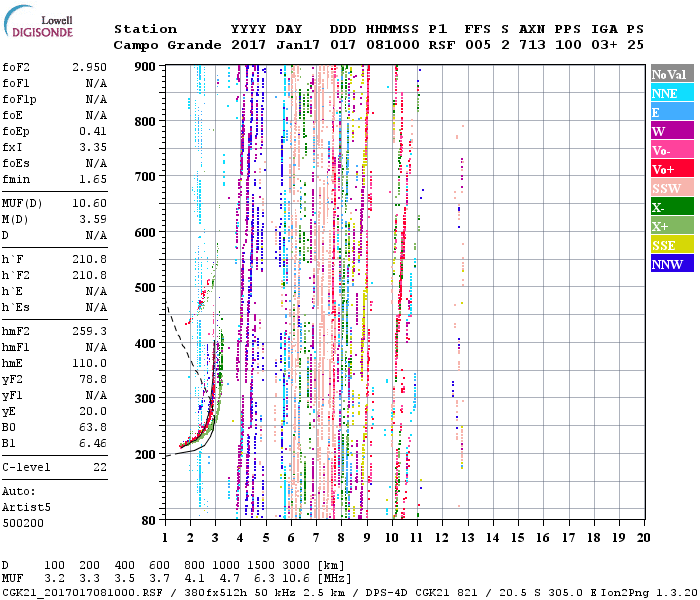Screen dimensions: 700x600
Task: Click the Artist5 auto-scaling label
Action: tap(24, 507)
